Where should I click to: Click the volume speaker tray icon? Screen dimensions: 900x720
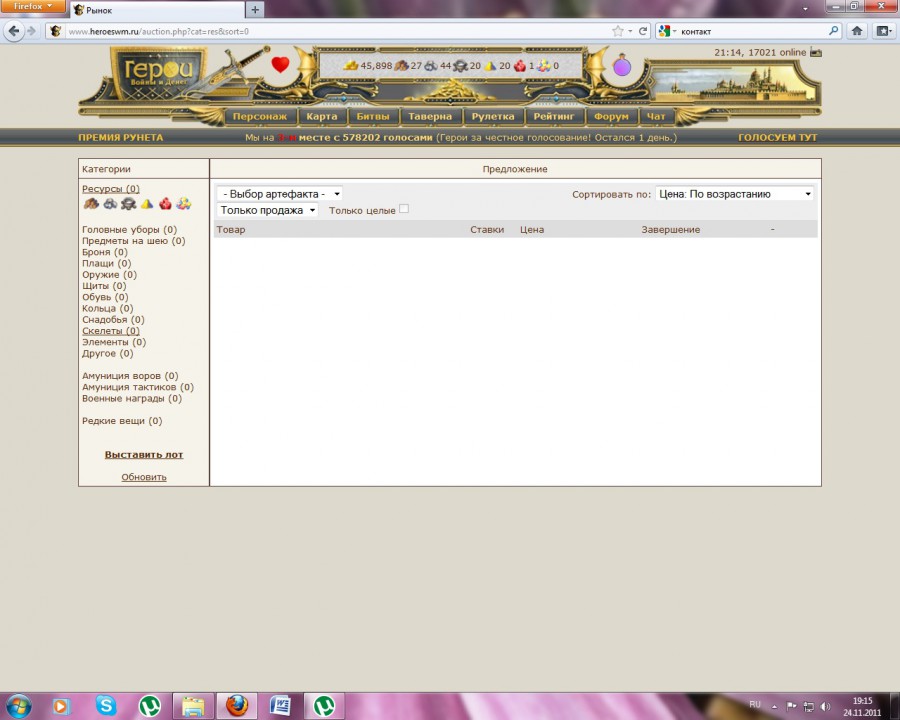coord(825,706)
